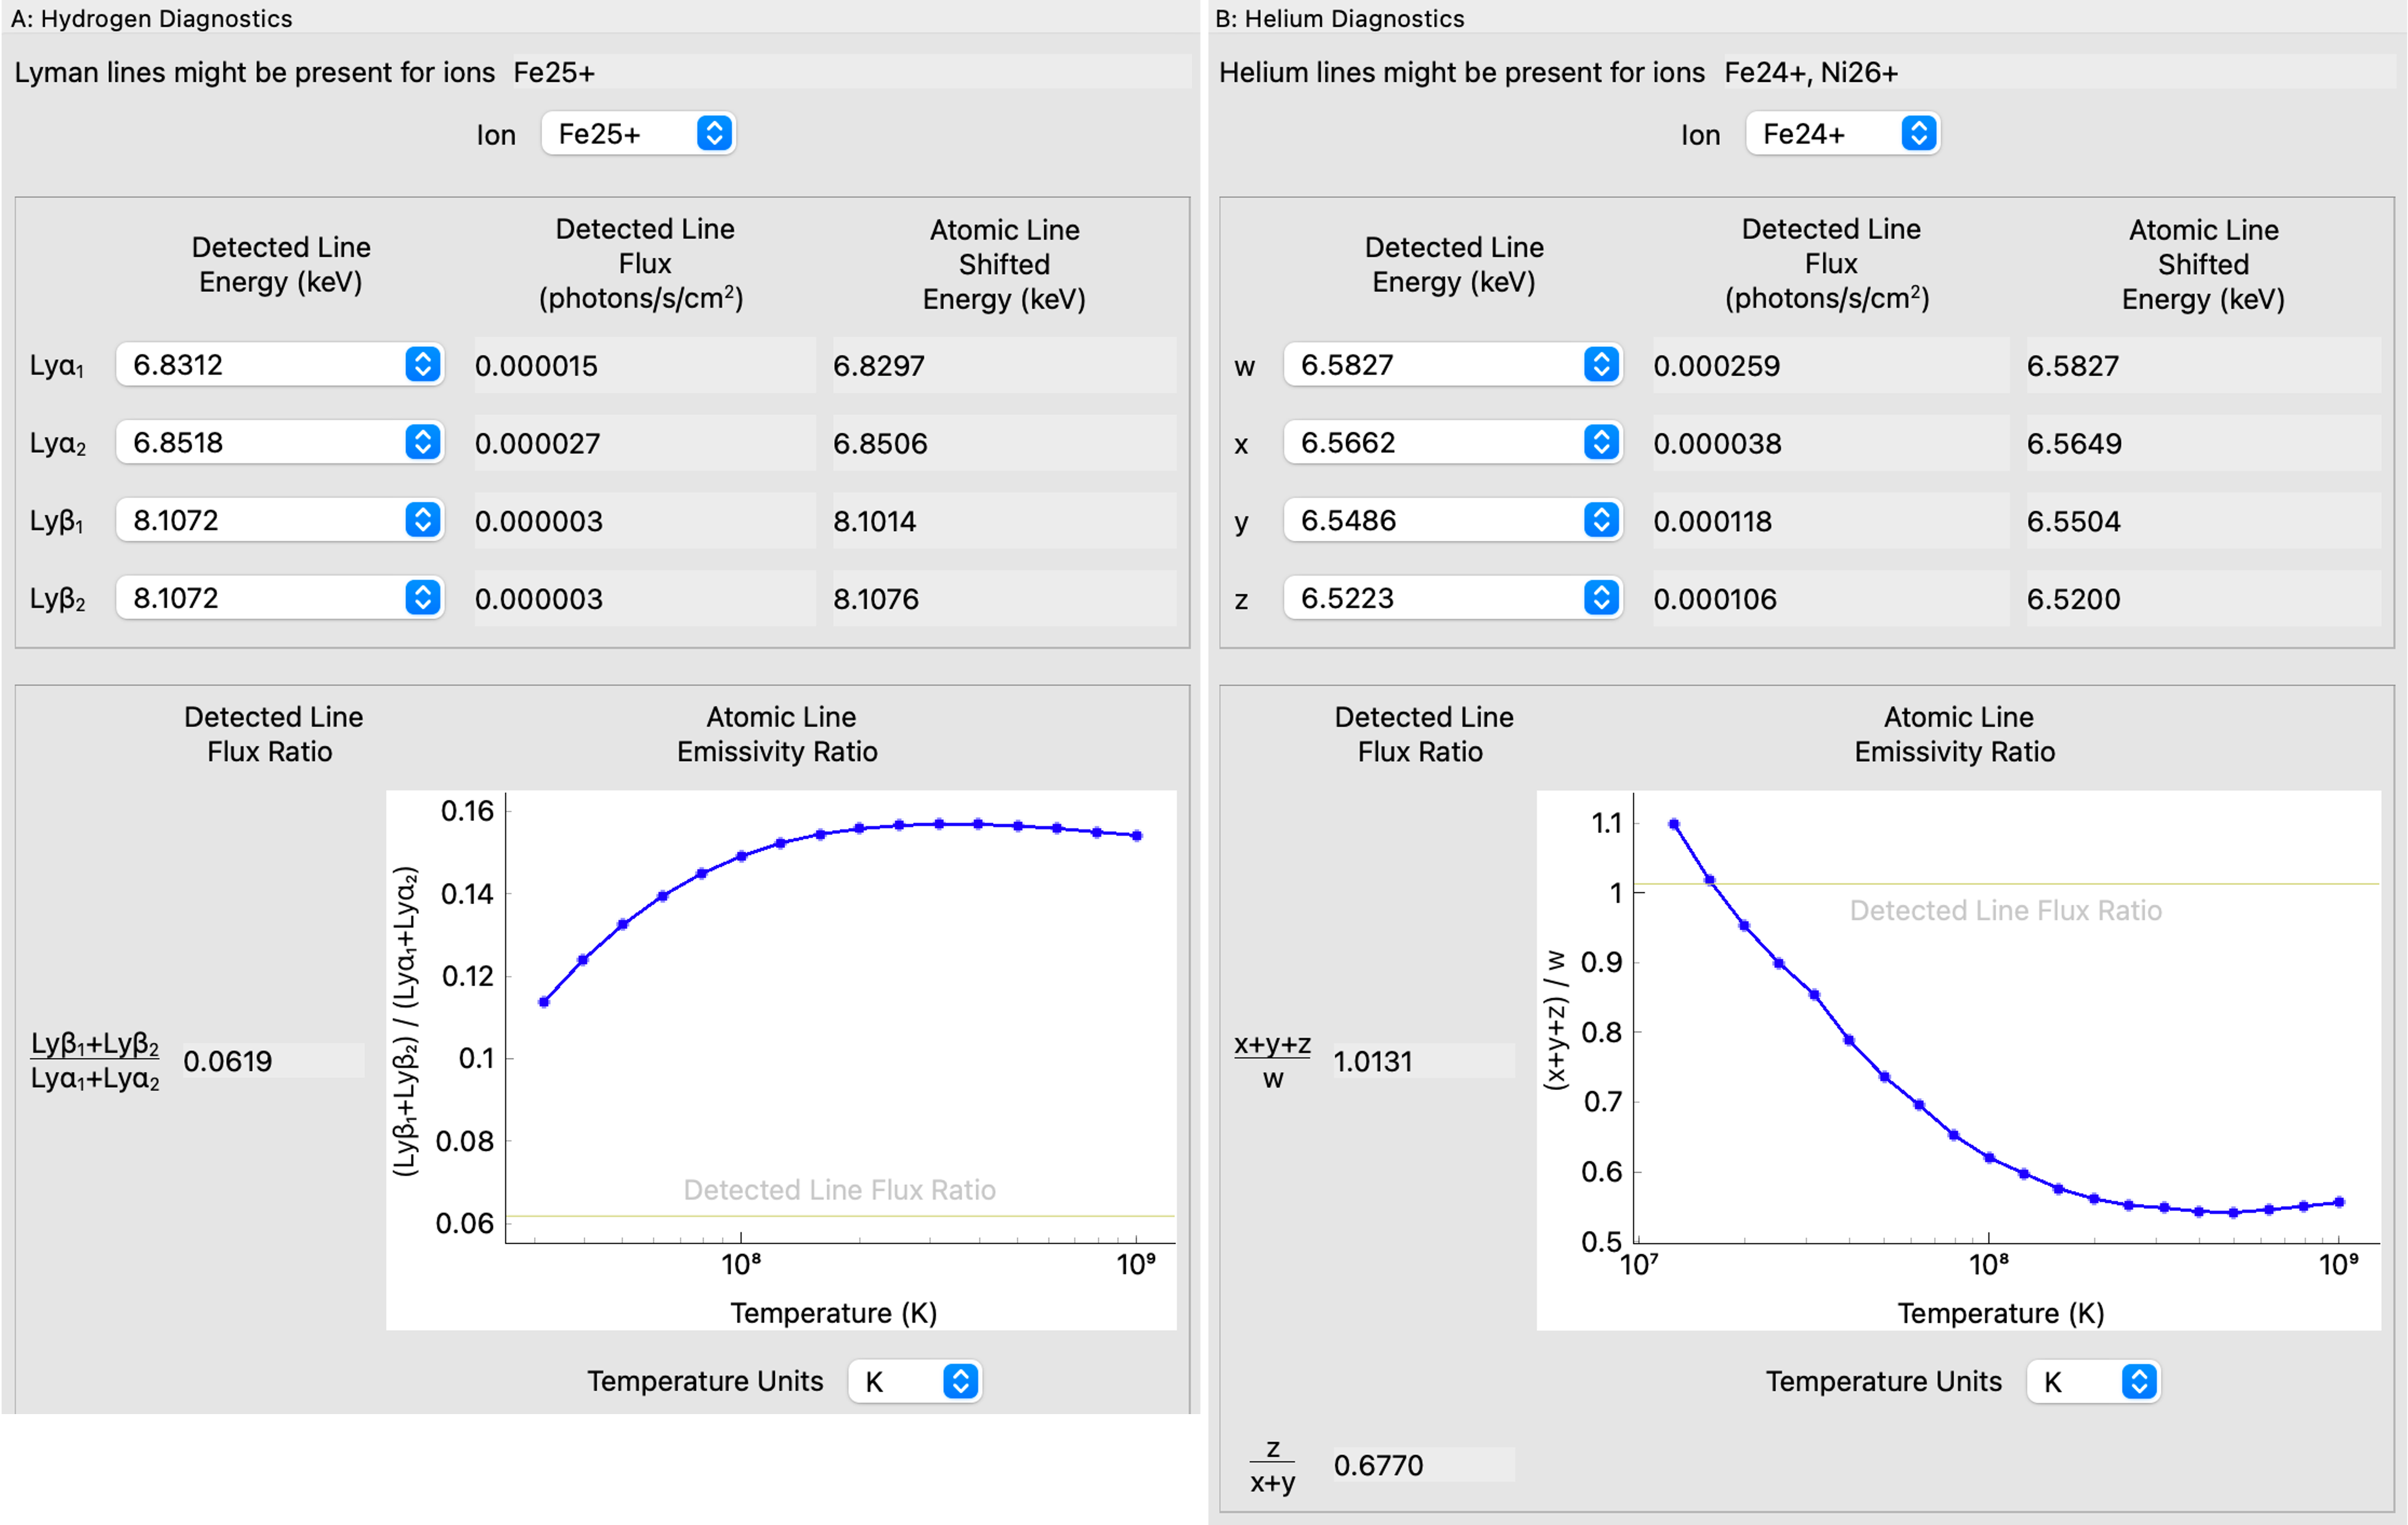Click Lyβ₁ atomic shifted energy 8.1014
The height and width of the screenshot is (1525, 2408).
(1004, 521)
